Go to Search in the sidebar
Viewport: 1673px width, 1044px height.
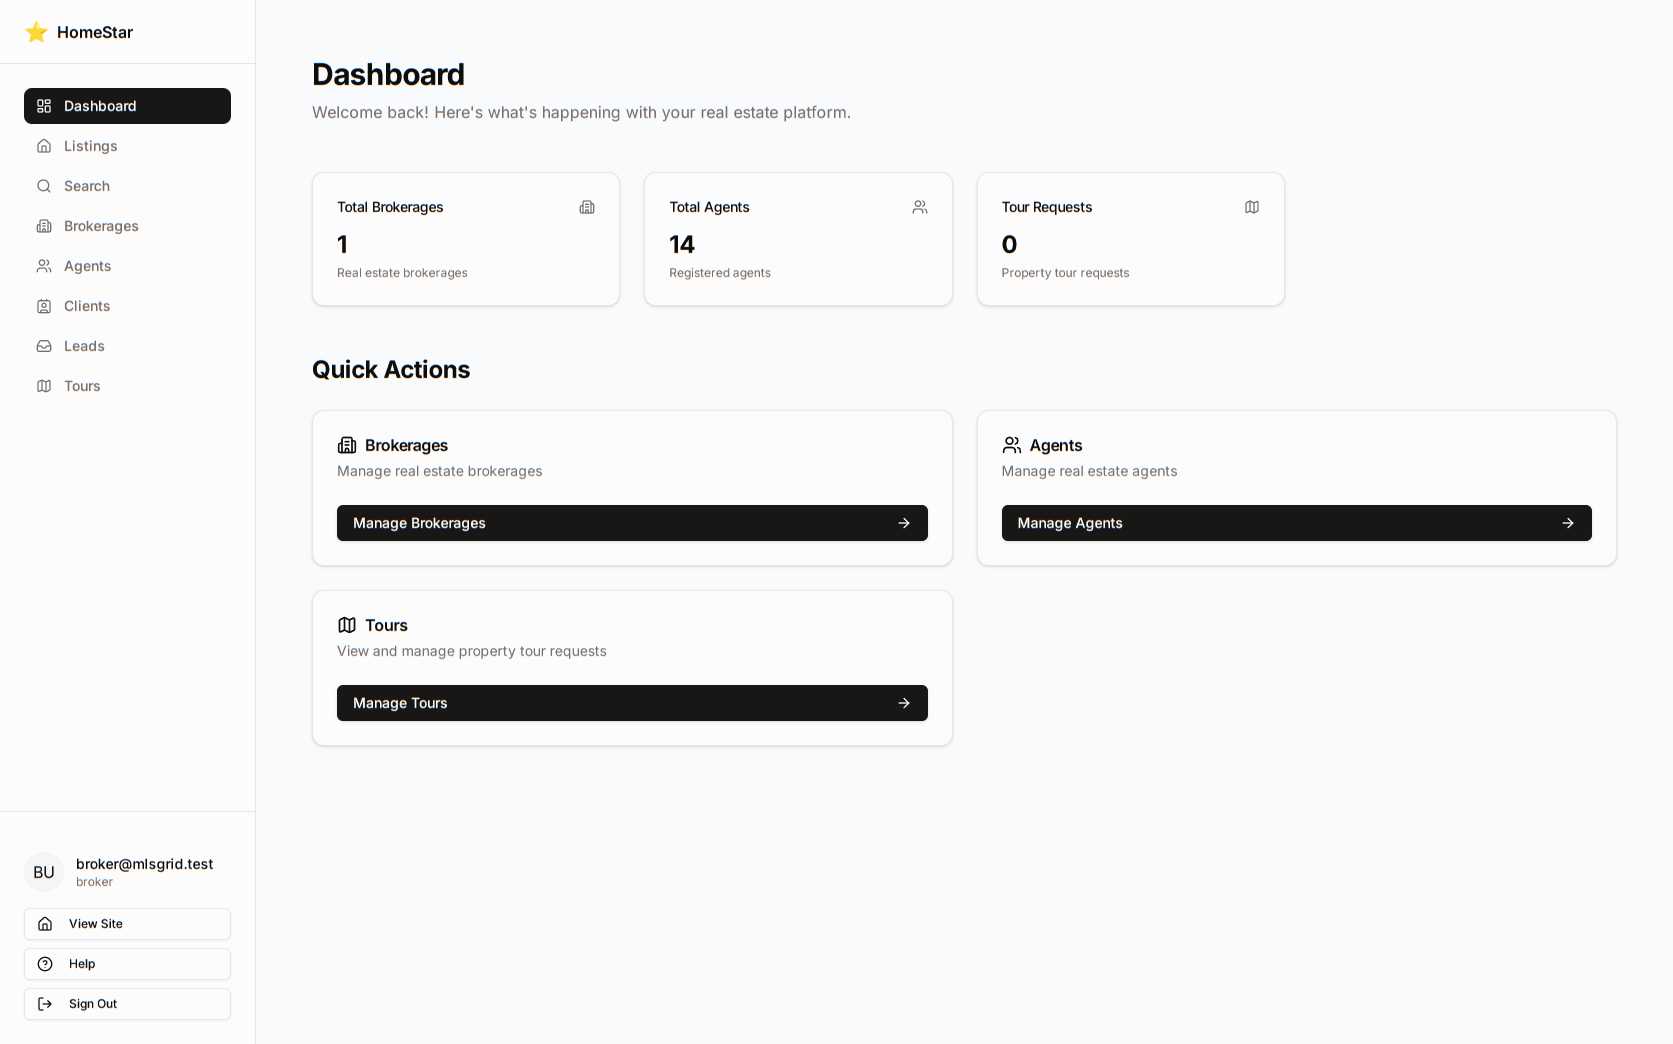[x=87, y=186]
